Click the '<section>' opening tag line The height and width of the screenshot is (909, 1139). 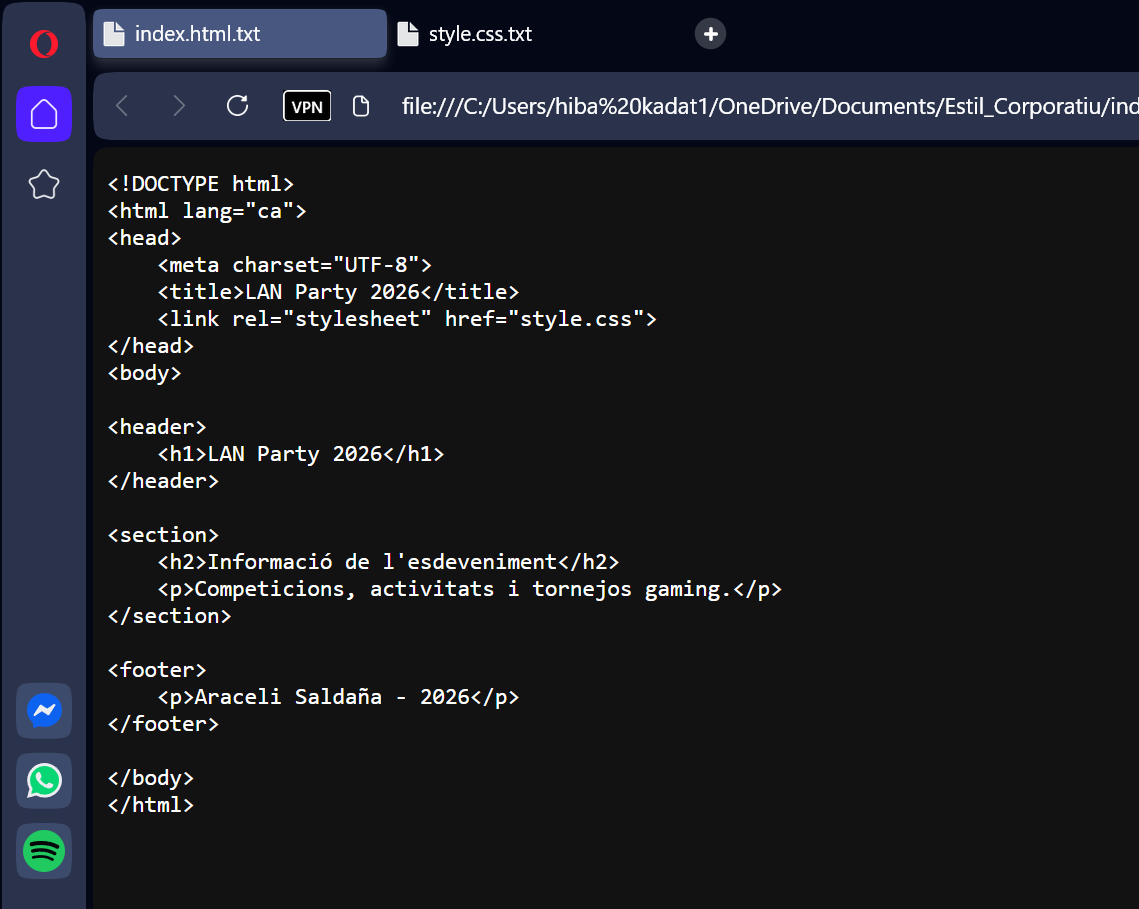coord(163,535)
